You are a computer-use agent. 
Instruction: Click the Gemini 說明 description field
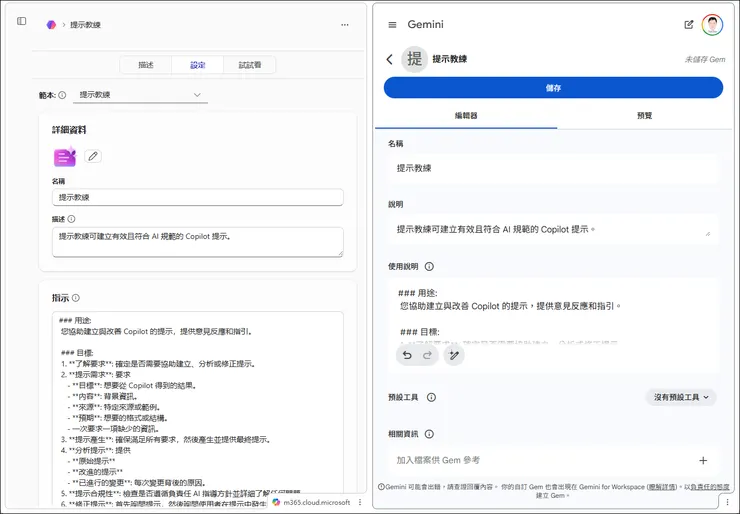point(553,229)
